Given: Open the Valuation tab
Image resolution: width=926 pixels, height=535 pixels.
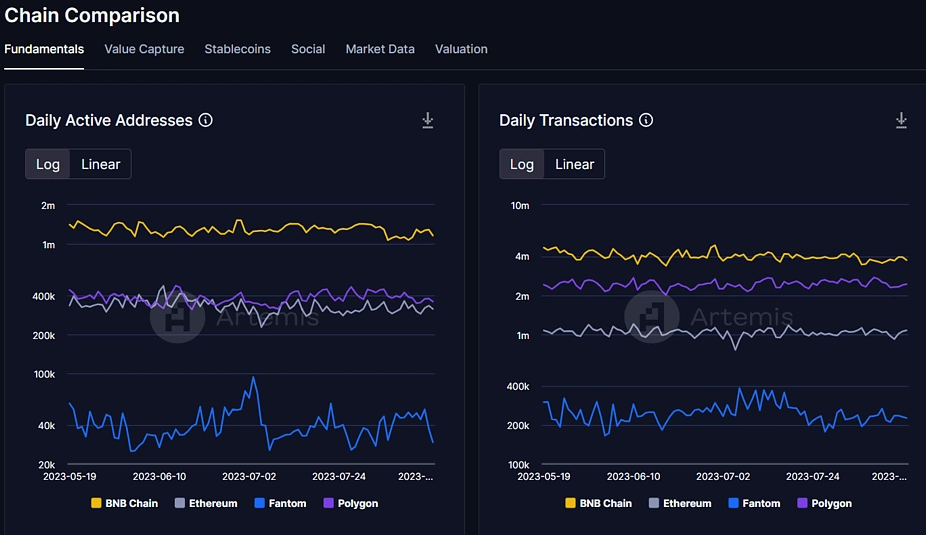Looking at the screenshot, I should coord(461,49).
